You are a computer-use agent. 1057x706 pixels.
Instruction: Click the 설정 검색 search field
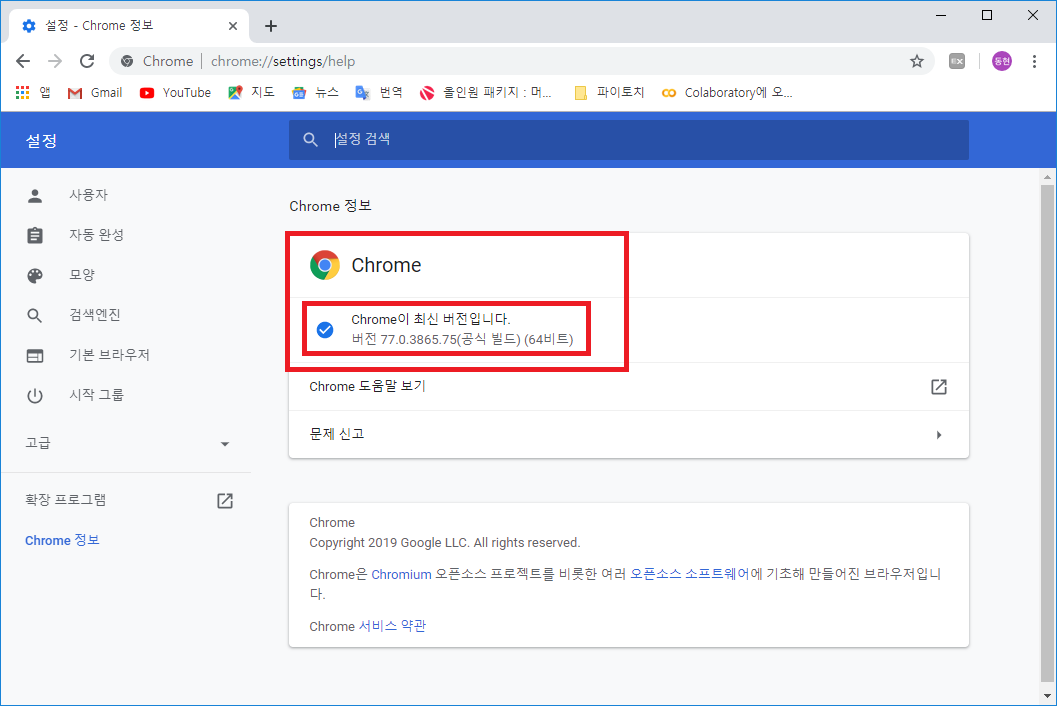(629, 140)
